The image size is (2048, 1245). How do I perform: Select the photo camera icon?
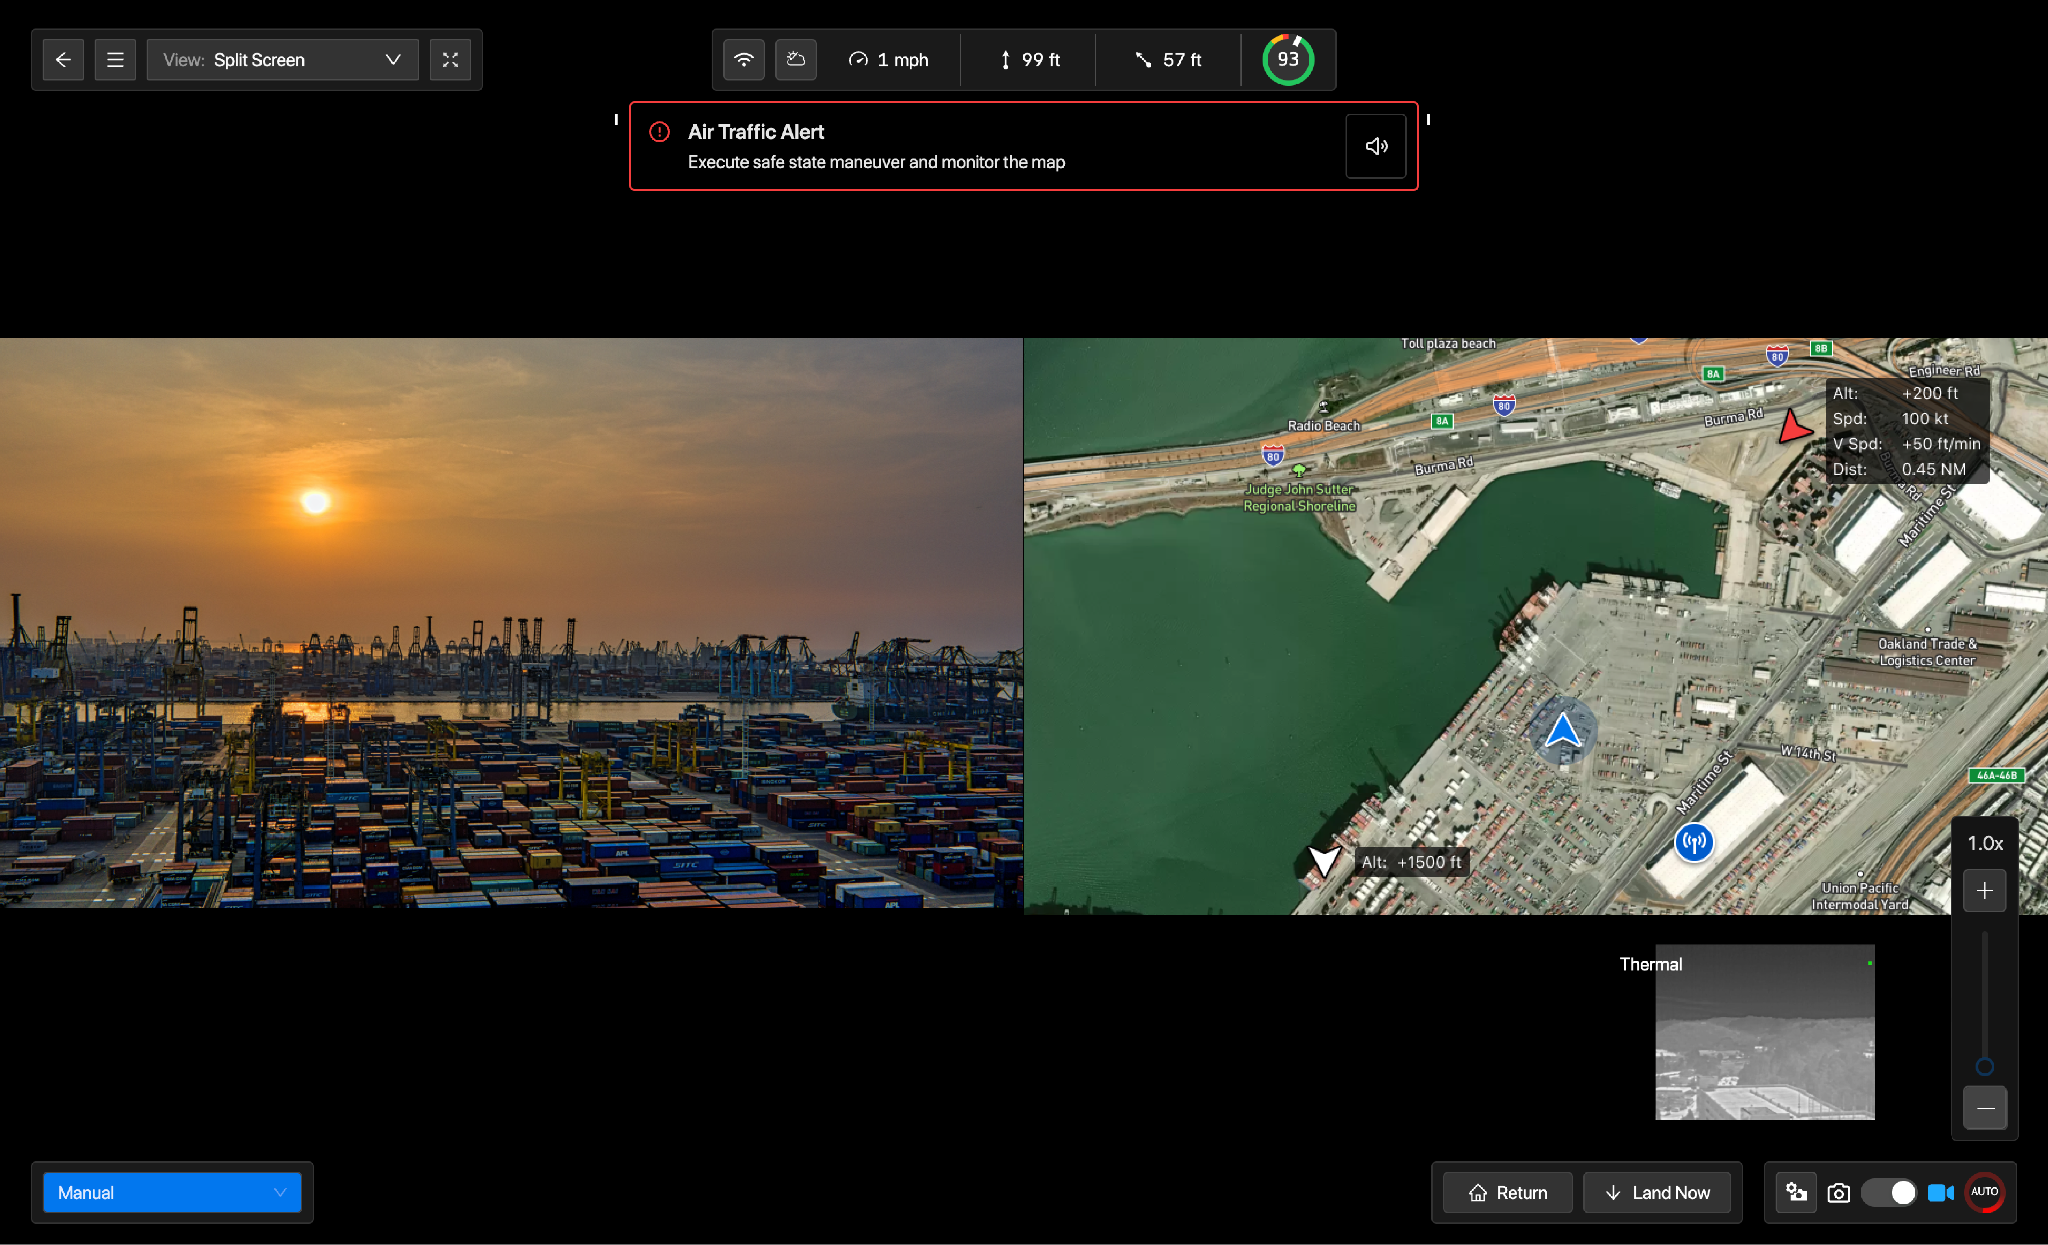click(1838, 1192)
